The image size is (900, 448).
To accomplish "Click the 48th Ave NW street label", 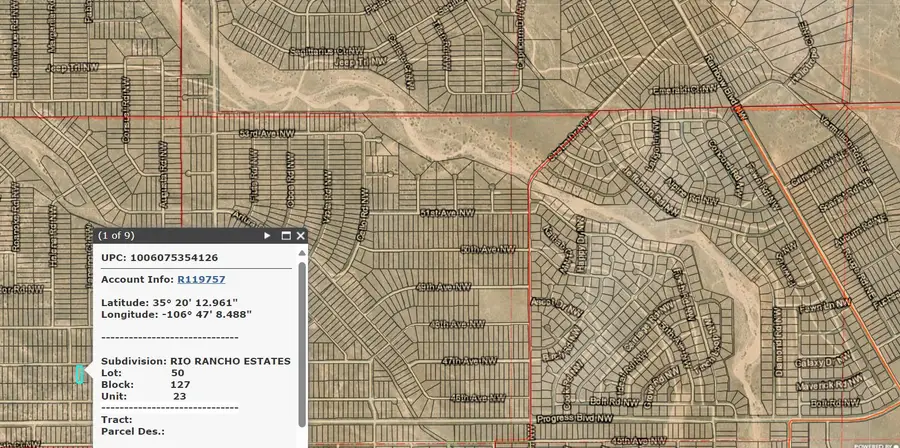I will point(457,324).
